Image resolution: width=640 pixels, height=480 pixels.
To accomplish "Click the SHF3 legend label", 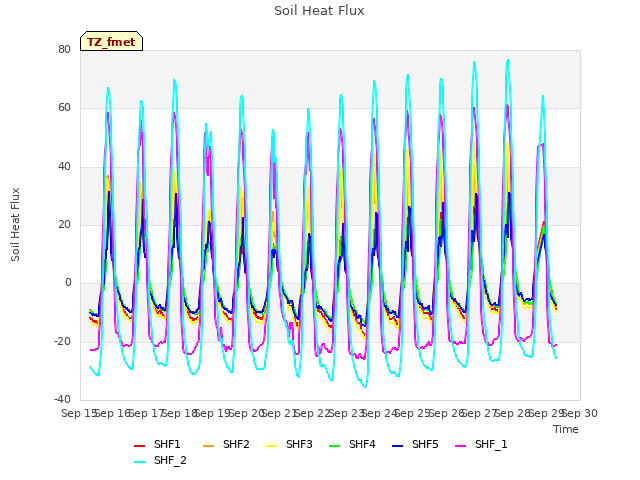I will pos(299,444).
